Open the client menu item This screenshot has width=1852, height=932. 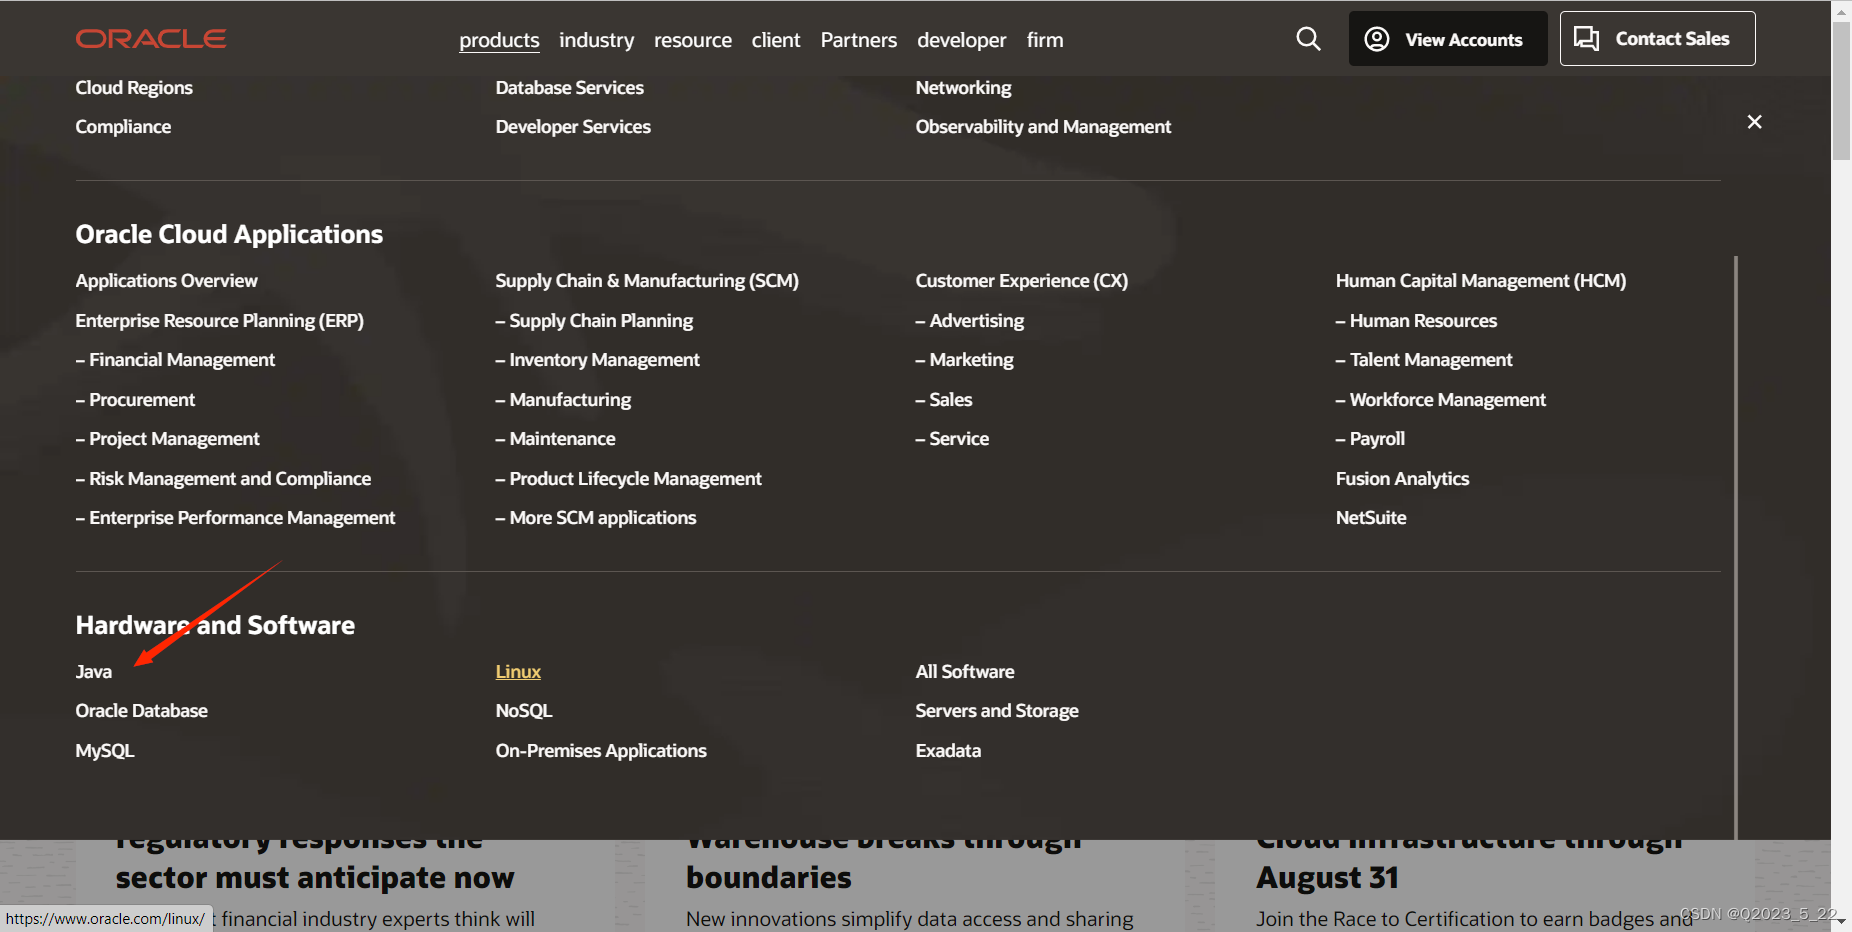point(776,40)
